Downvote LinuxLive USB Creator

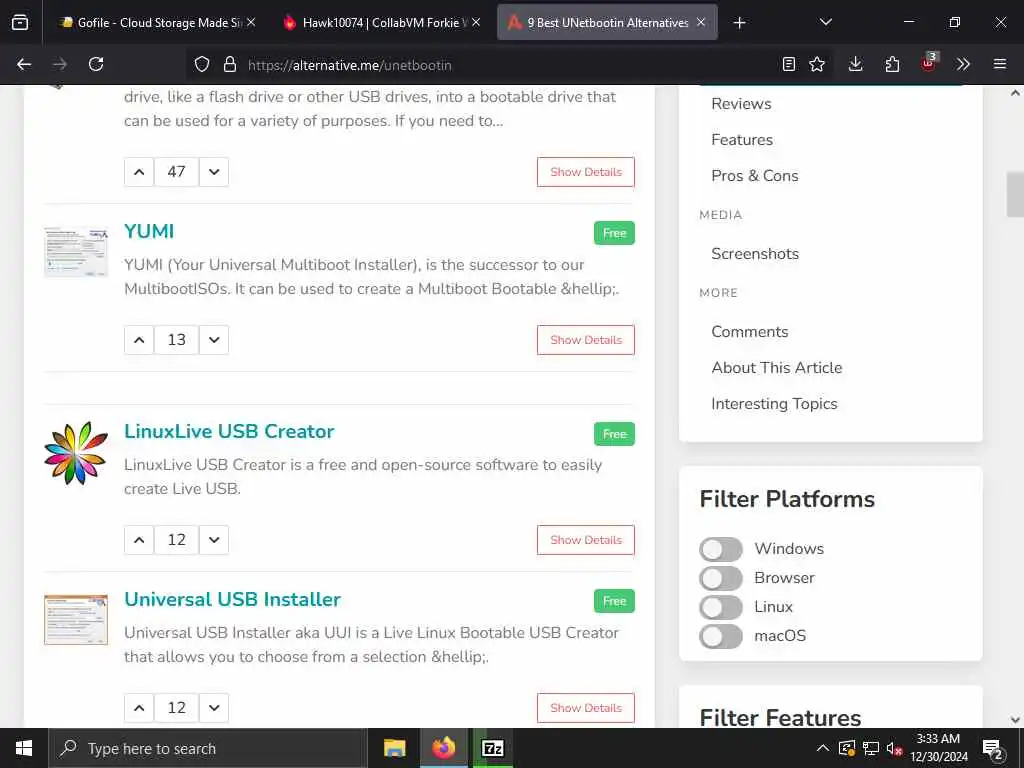click(214, 540)
